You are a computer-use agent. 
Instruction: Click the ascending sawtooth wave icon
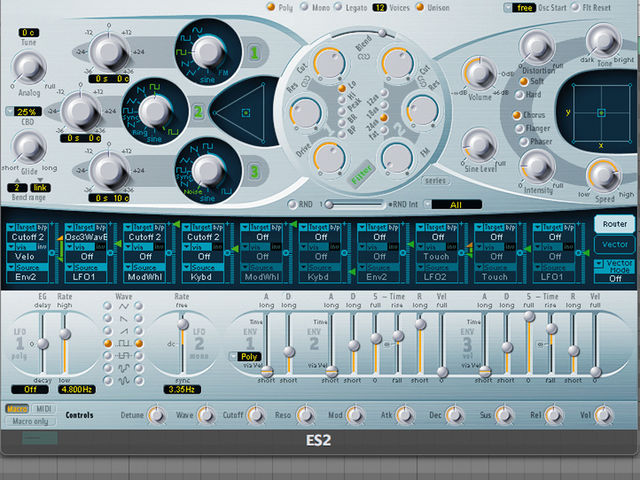coord(123,331)
